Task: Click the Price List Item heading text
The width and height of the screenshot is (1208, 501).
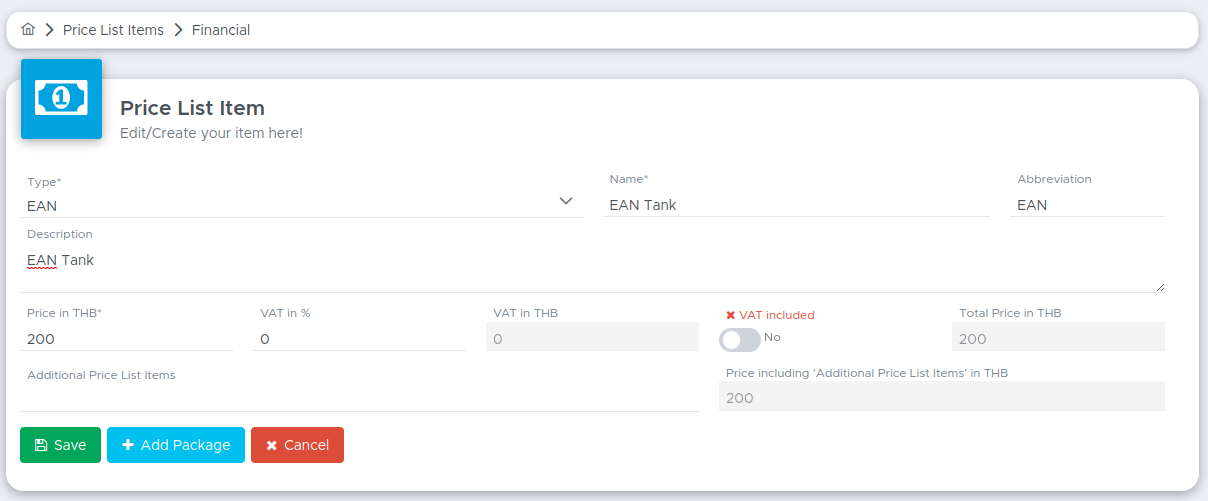Action: point(192,108)
